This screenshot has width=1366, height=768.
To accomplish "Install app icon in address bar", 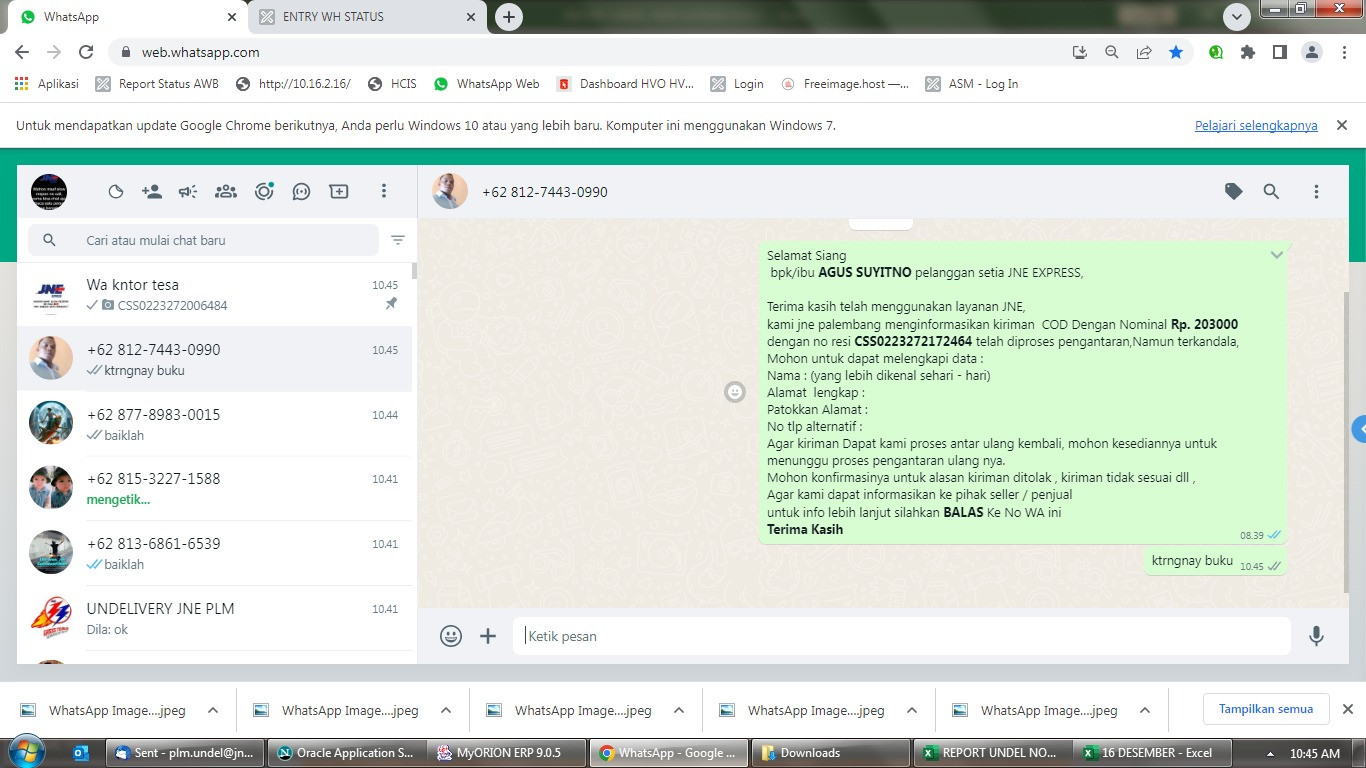I will [1079, 52].
